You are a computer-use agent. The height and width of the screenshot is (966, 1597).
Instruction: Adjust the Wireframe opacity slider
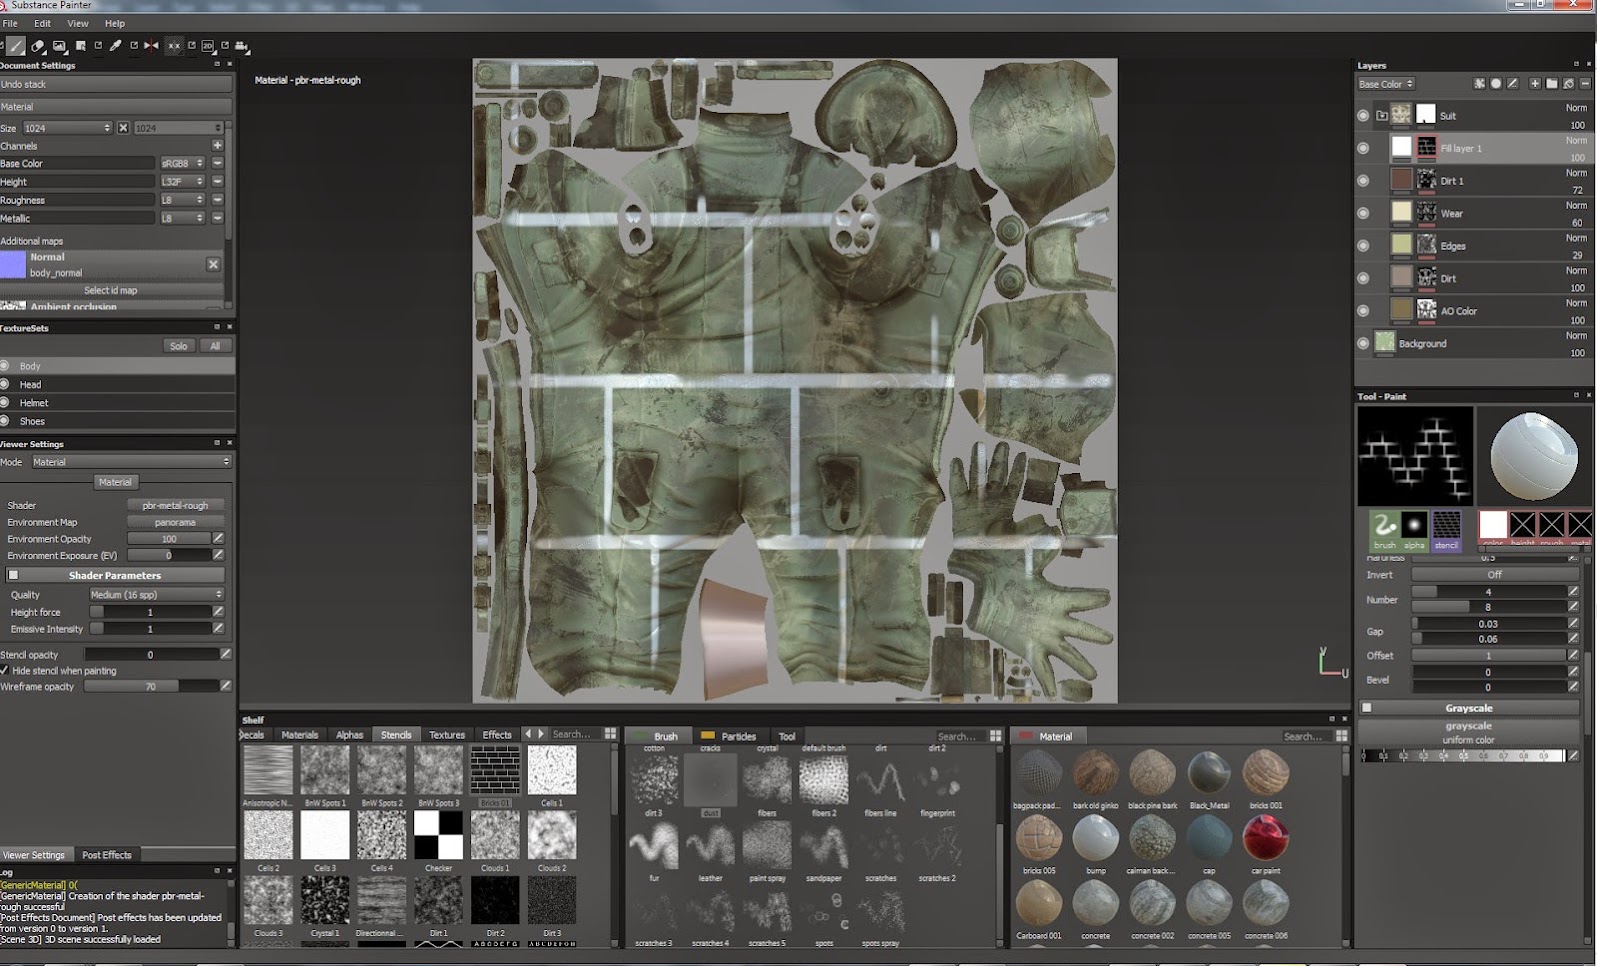(151, 687)
